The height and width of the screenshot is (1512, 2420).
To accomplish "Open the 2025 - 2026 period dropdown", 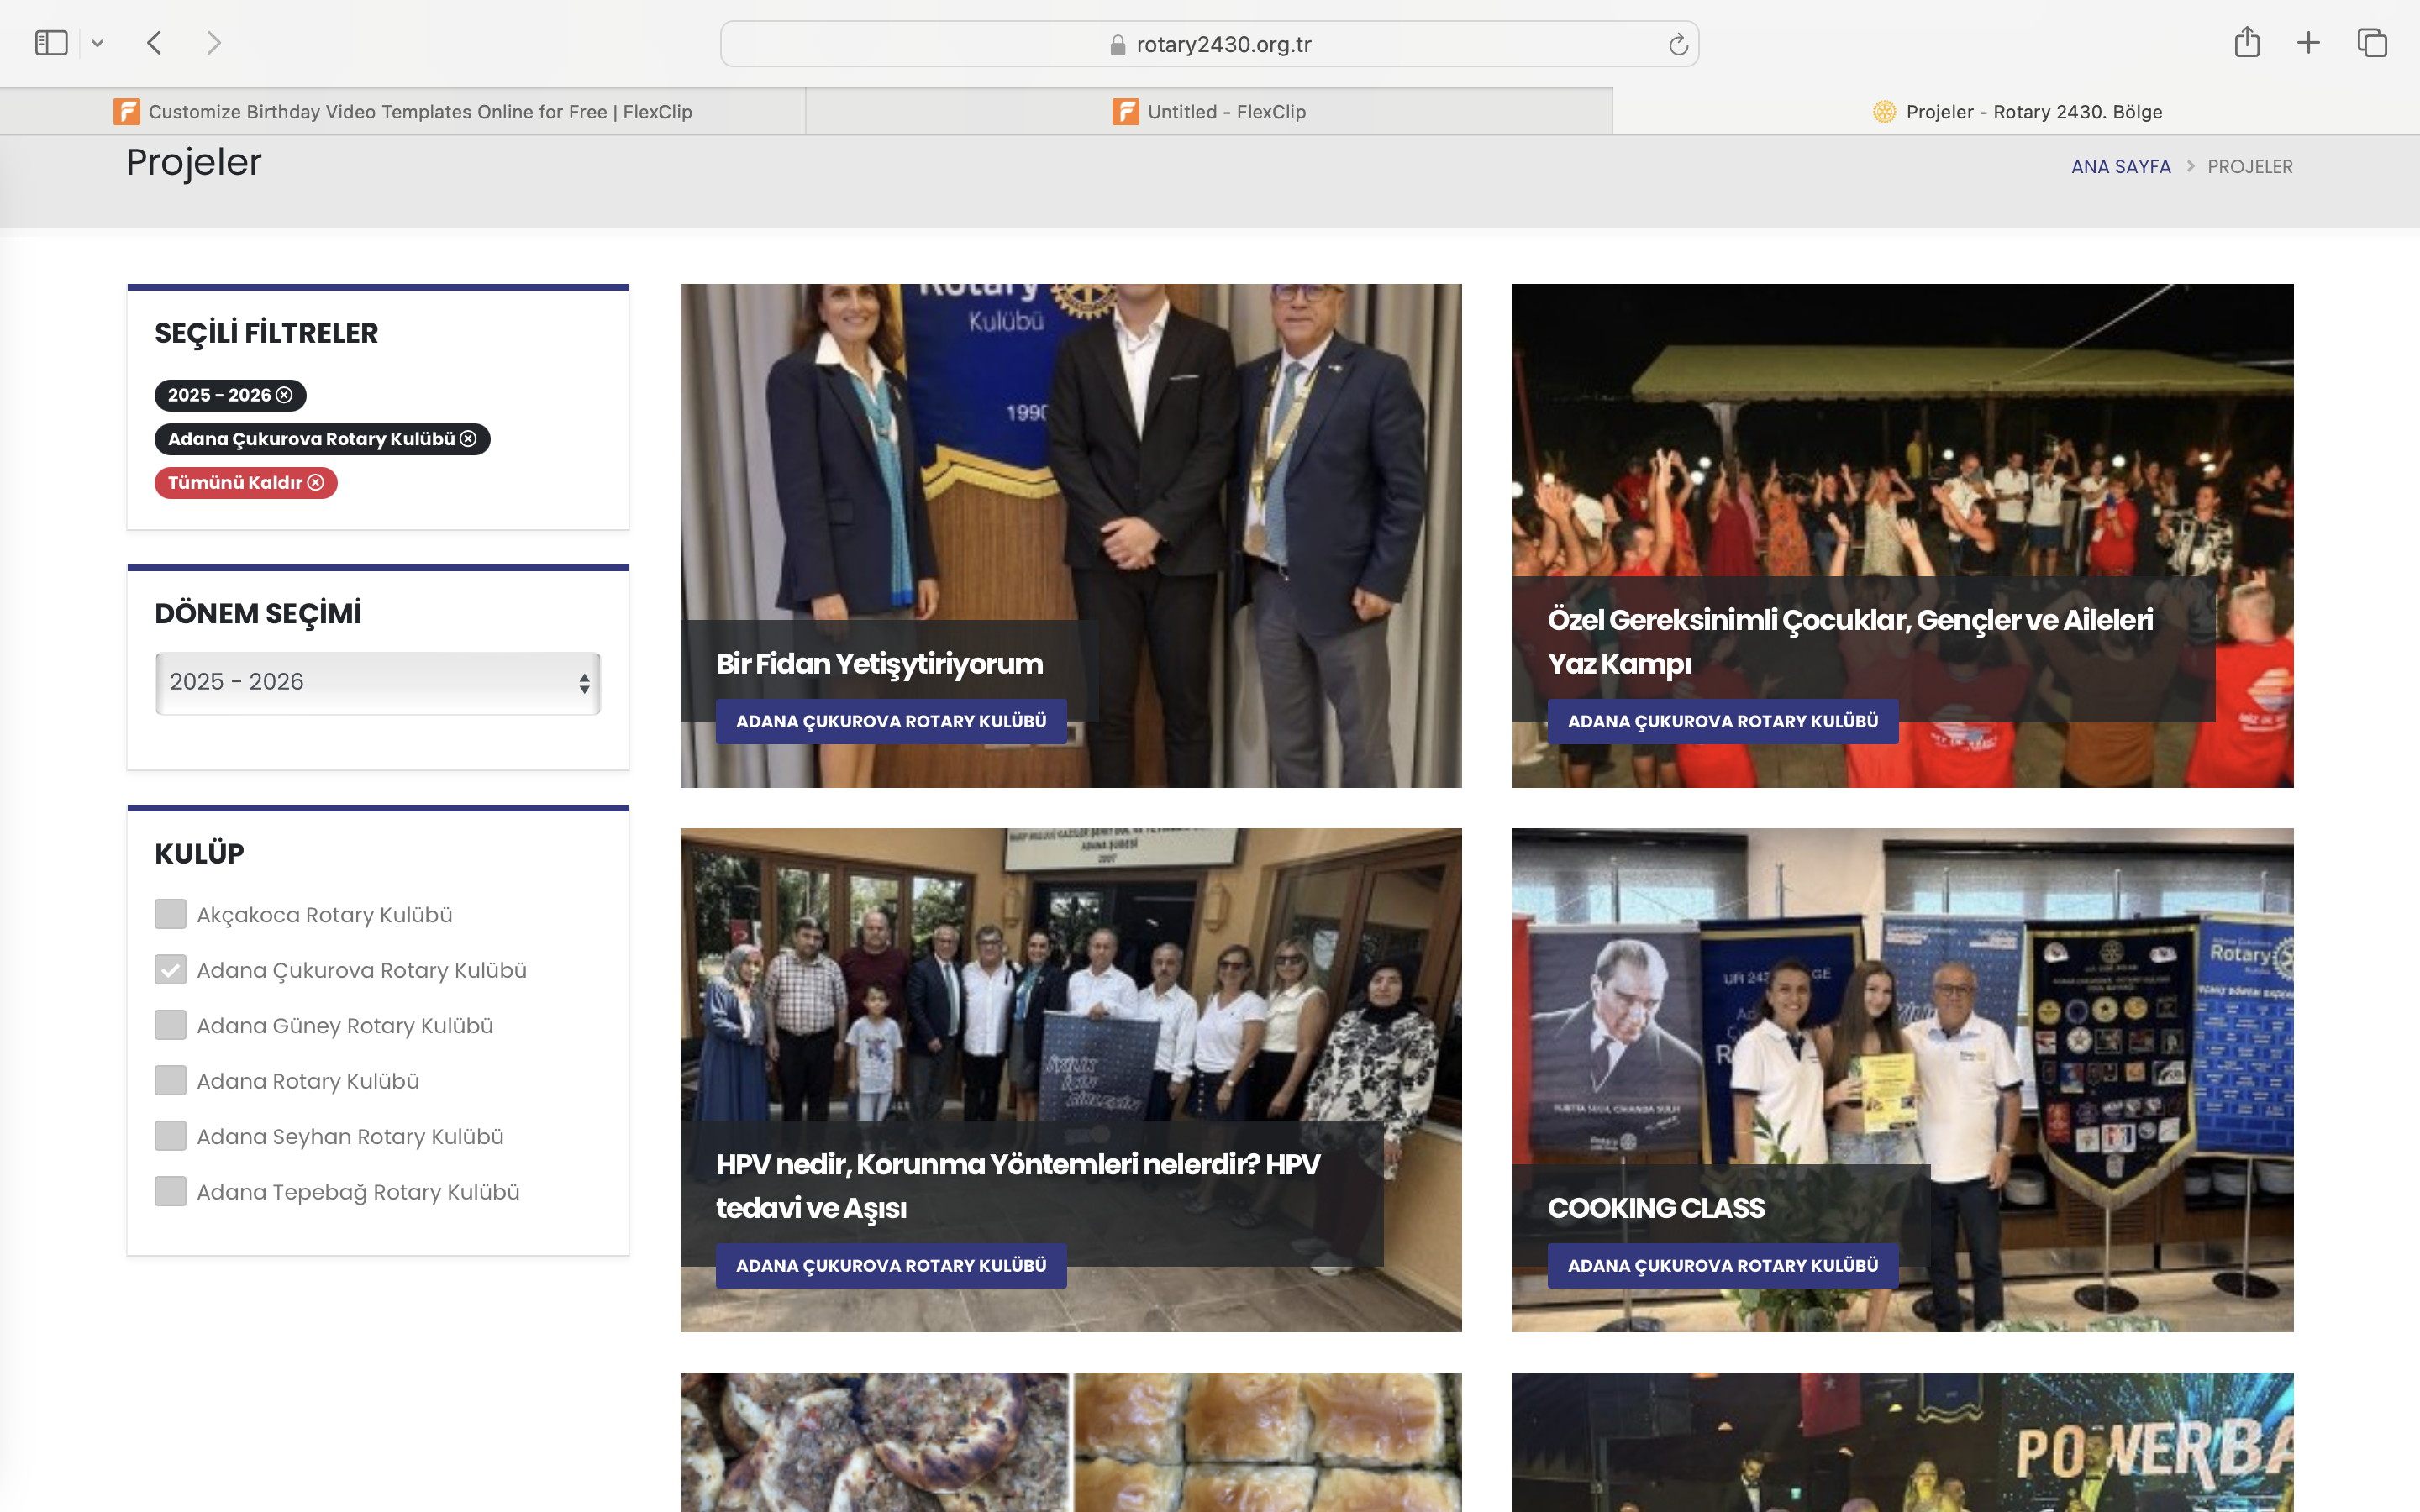I will click(x=378, y=683).
